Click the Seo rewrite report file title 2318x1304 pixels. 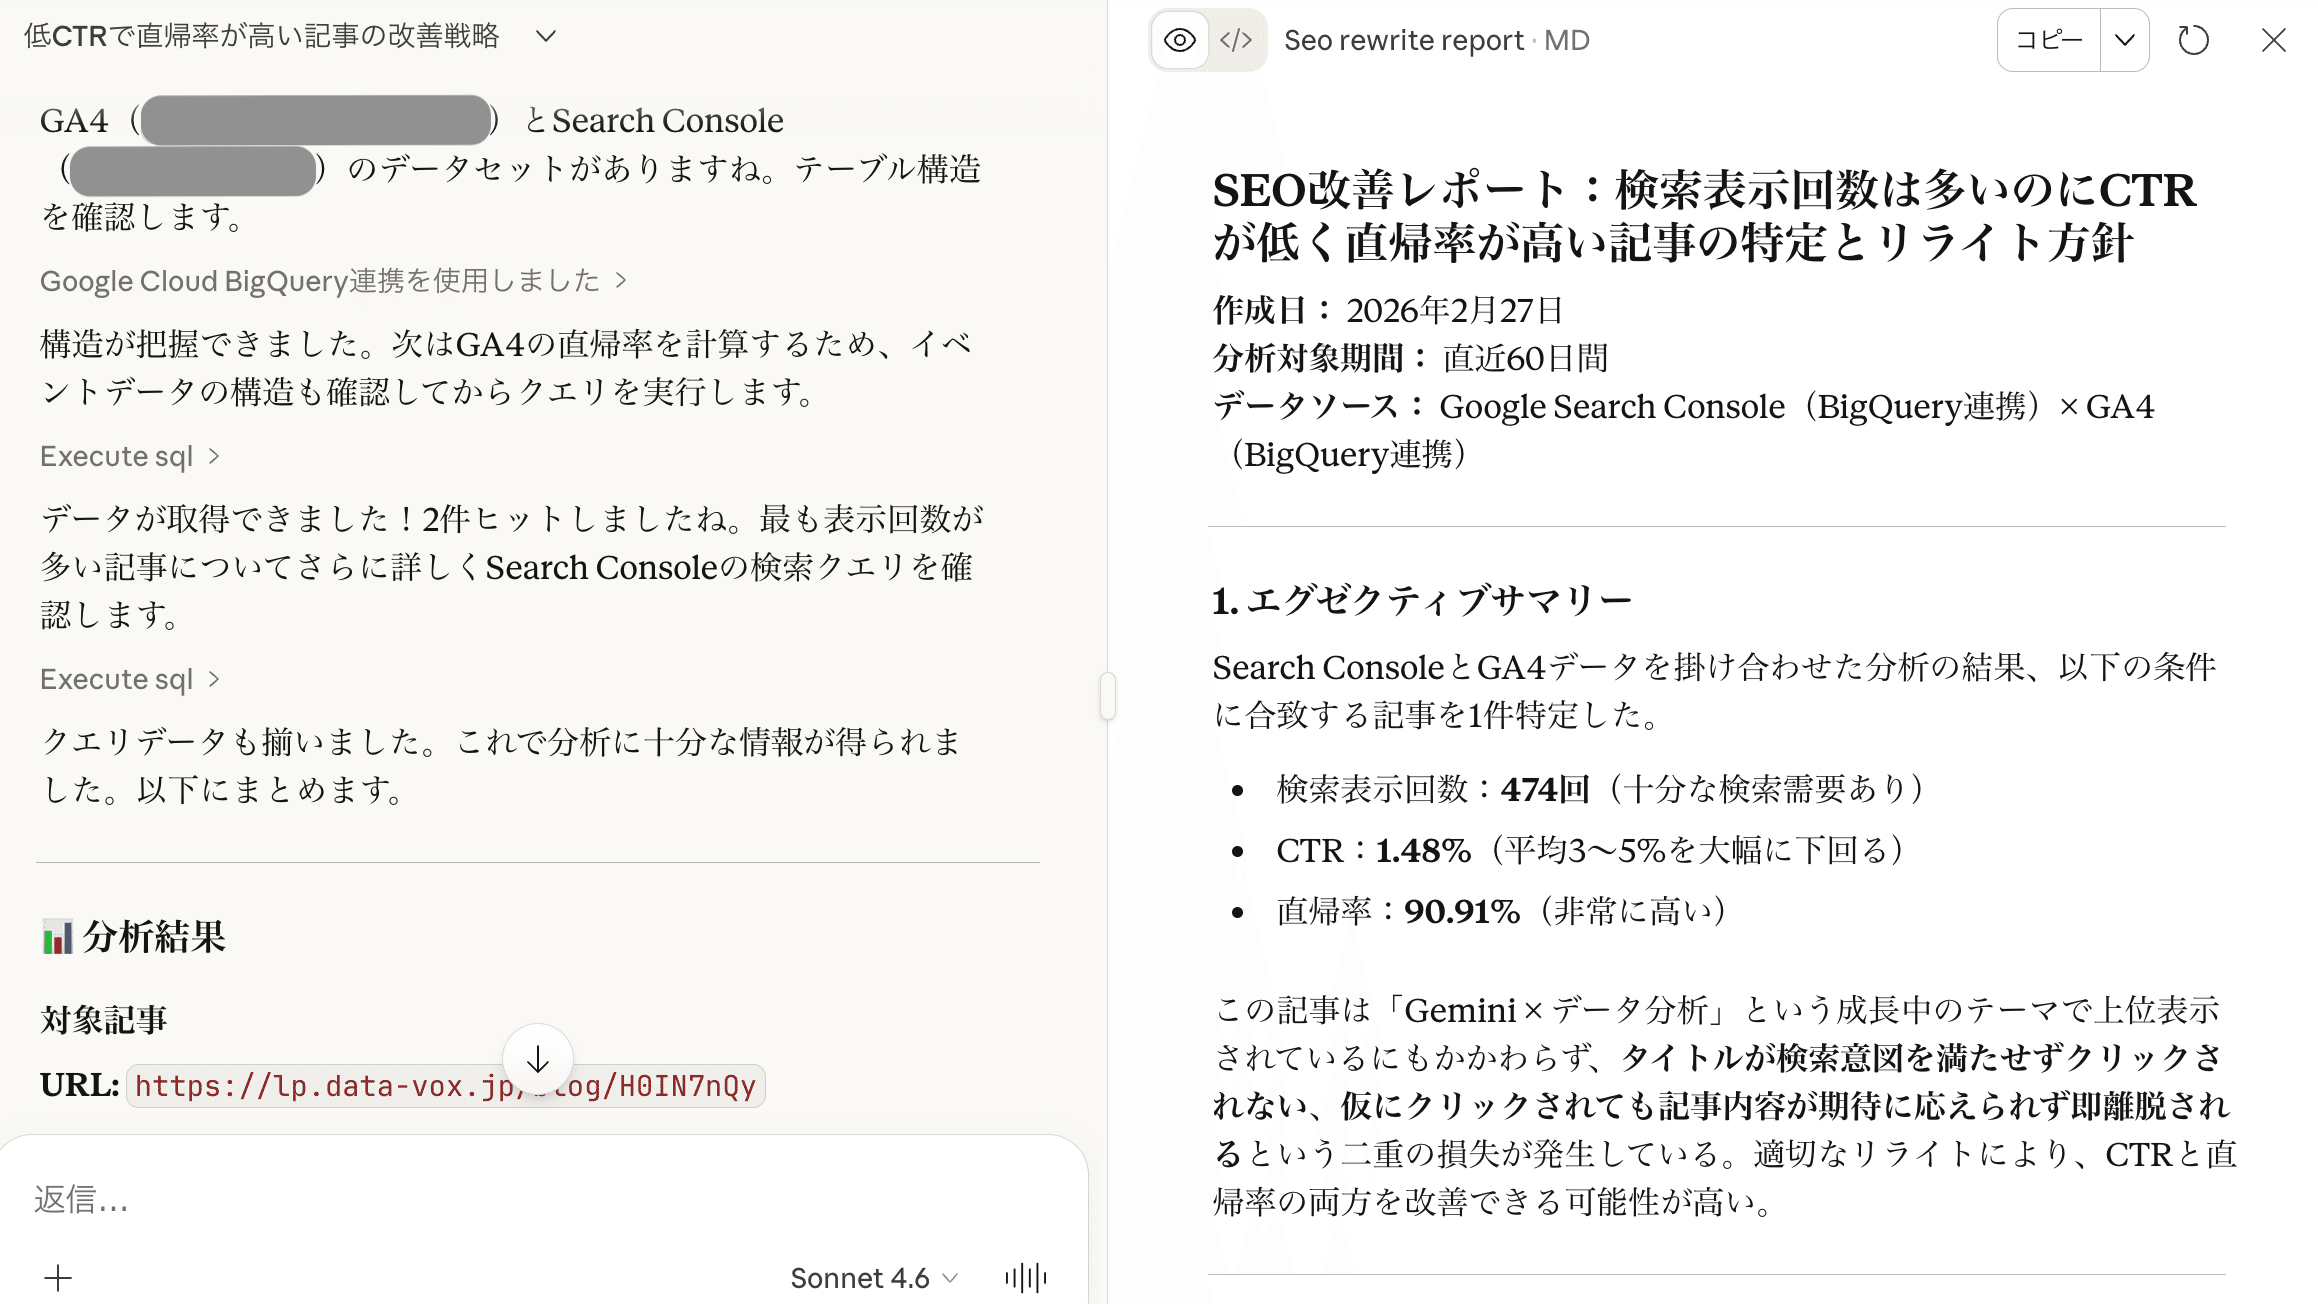[1437, 40]
